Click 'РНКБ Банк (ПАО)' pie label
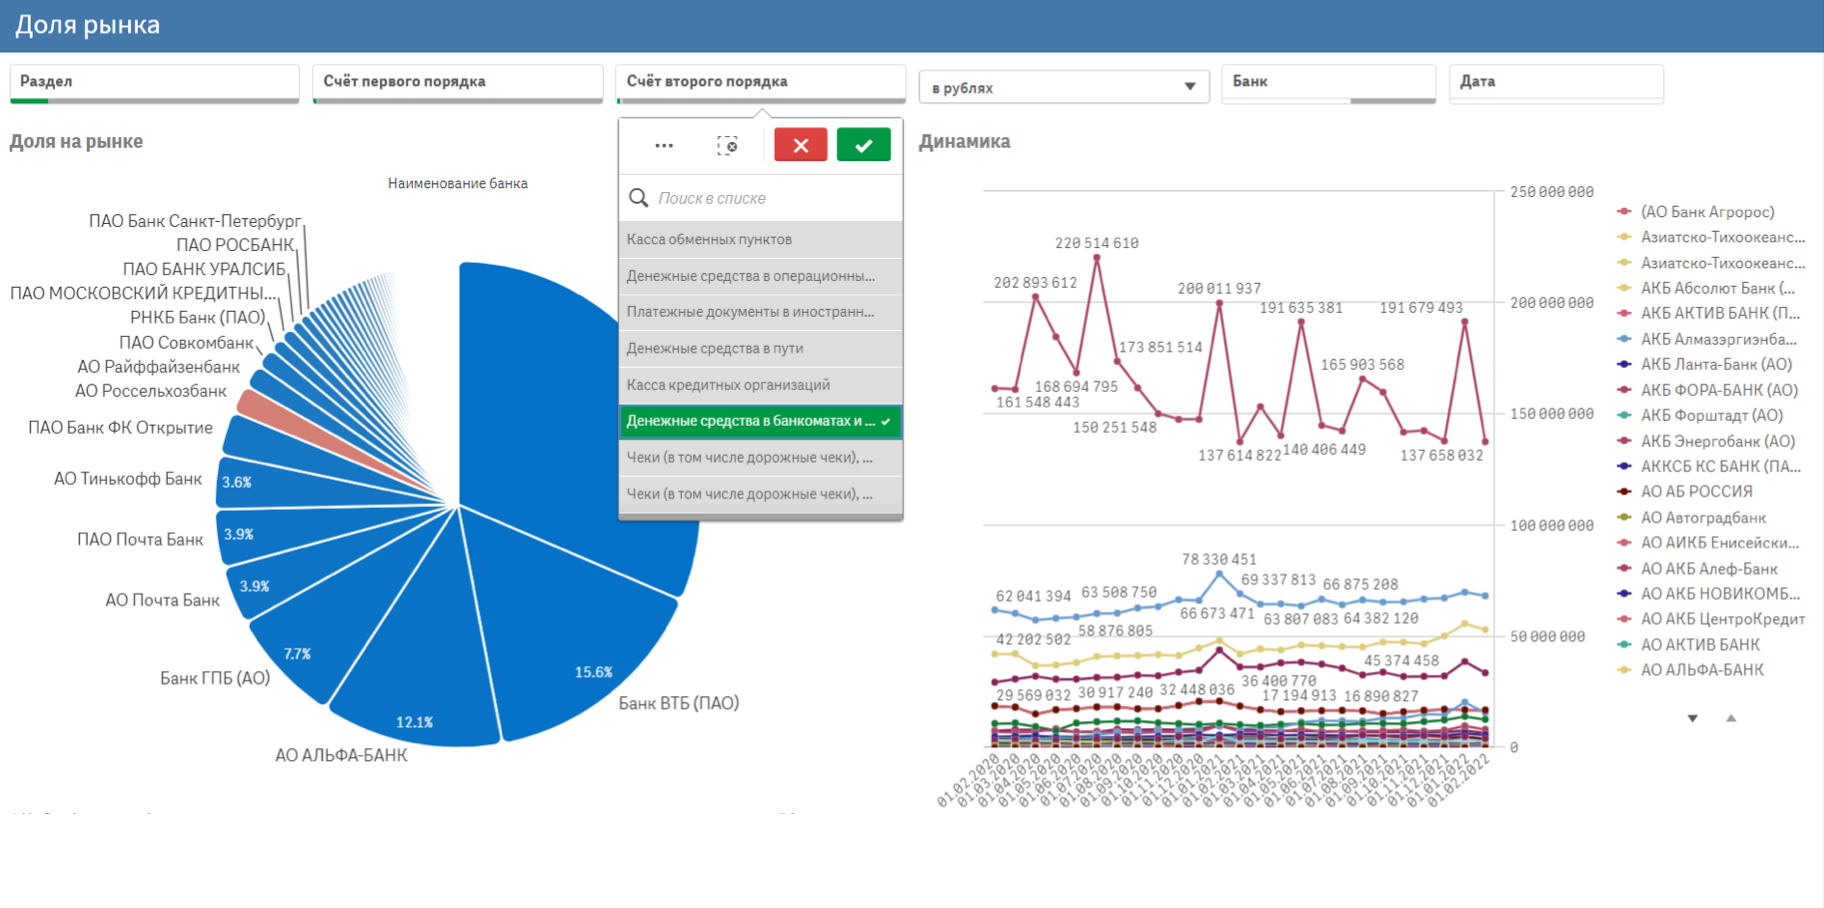1824x908 pixels. [x=198, y=318]
